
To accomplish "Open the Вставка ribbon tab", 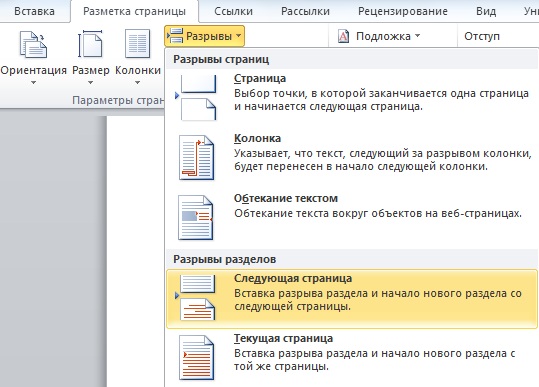I will [34, 11].
